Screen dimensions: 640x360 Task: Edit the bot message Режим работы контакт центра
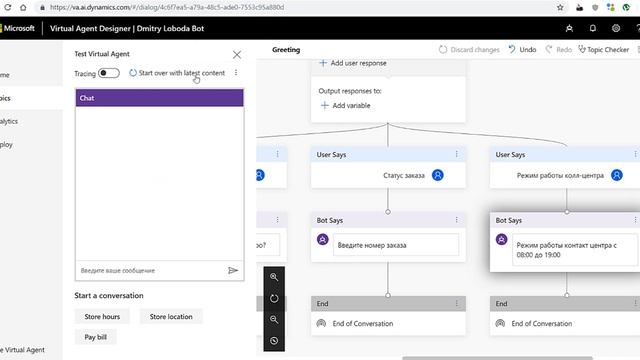point(574,250)
